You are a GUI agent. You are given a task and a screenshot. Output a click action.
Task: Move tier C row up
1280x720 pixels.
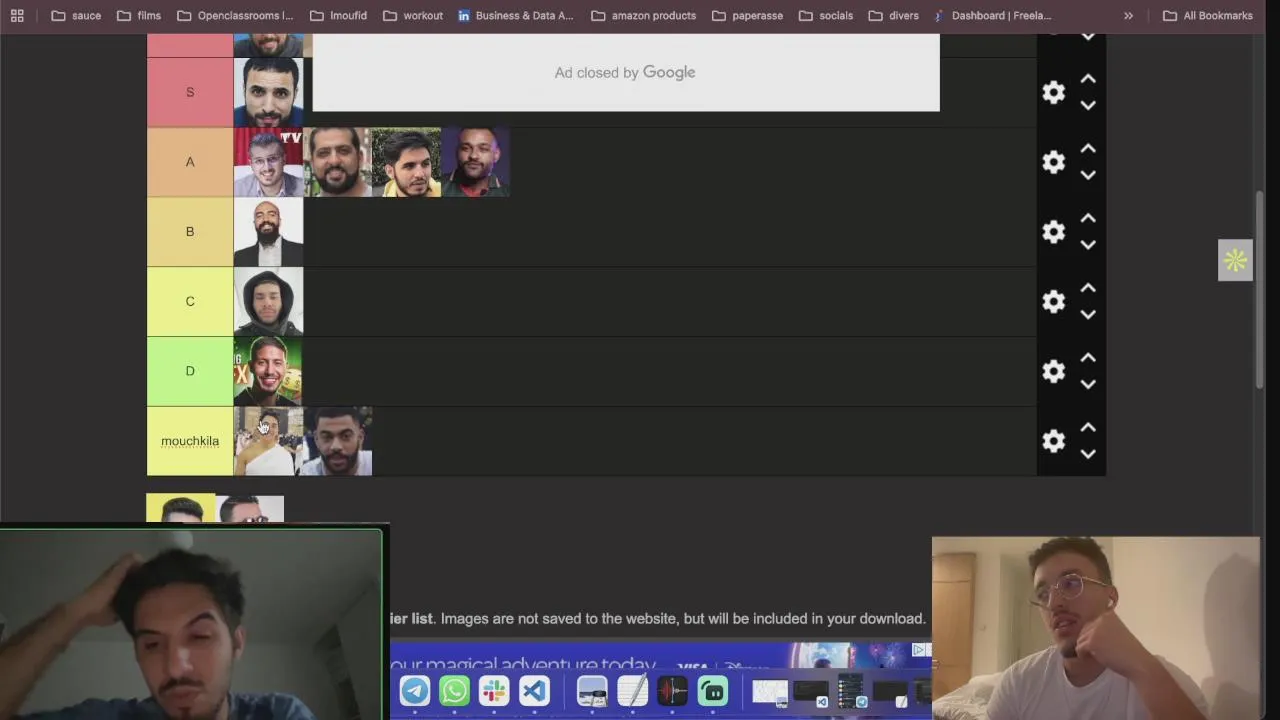[1088, 289]
